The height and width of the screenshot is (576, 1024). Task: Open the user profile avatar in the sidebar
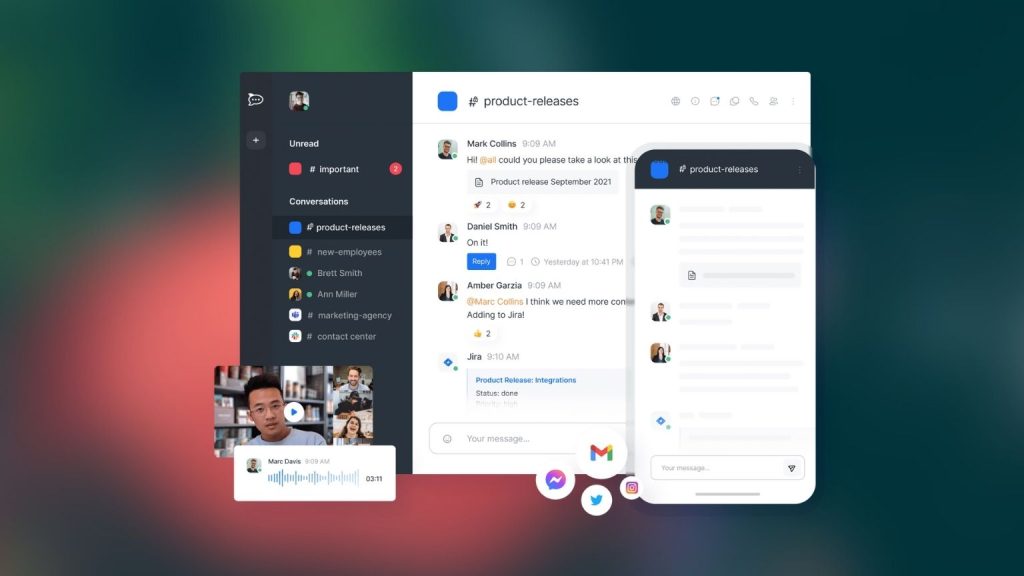click(x=299, y=101)
